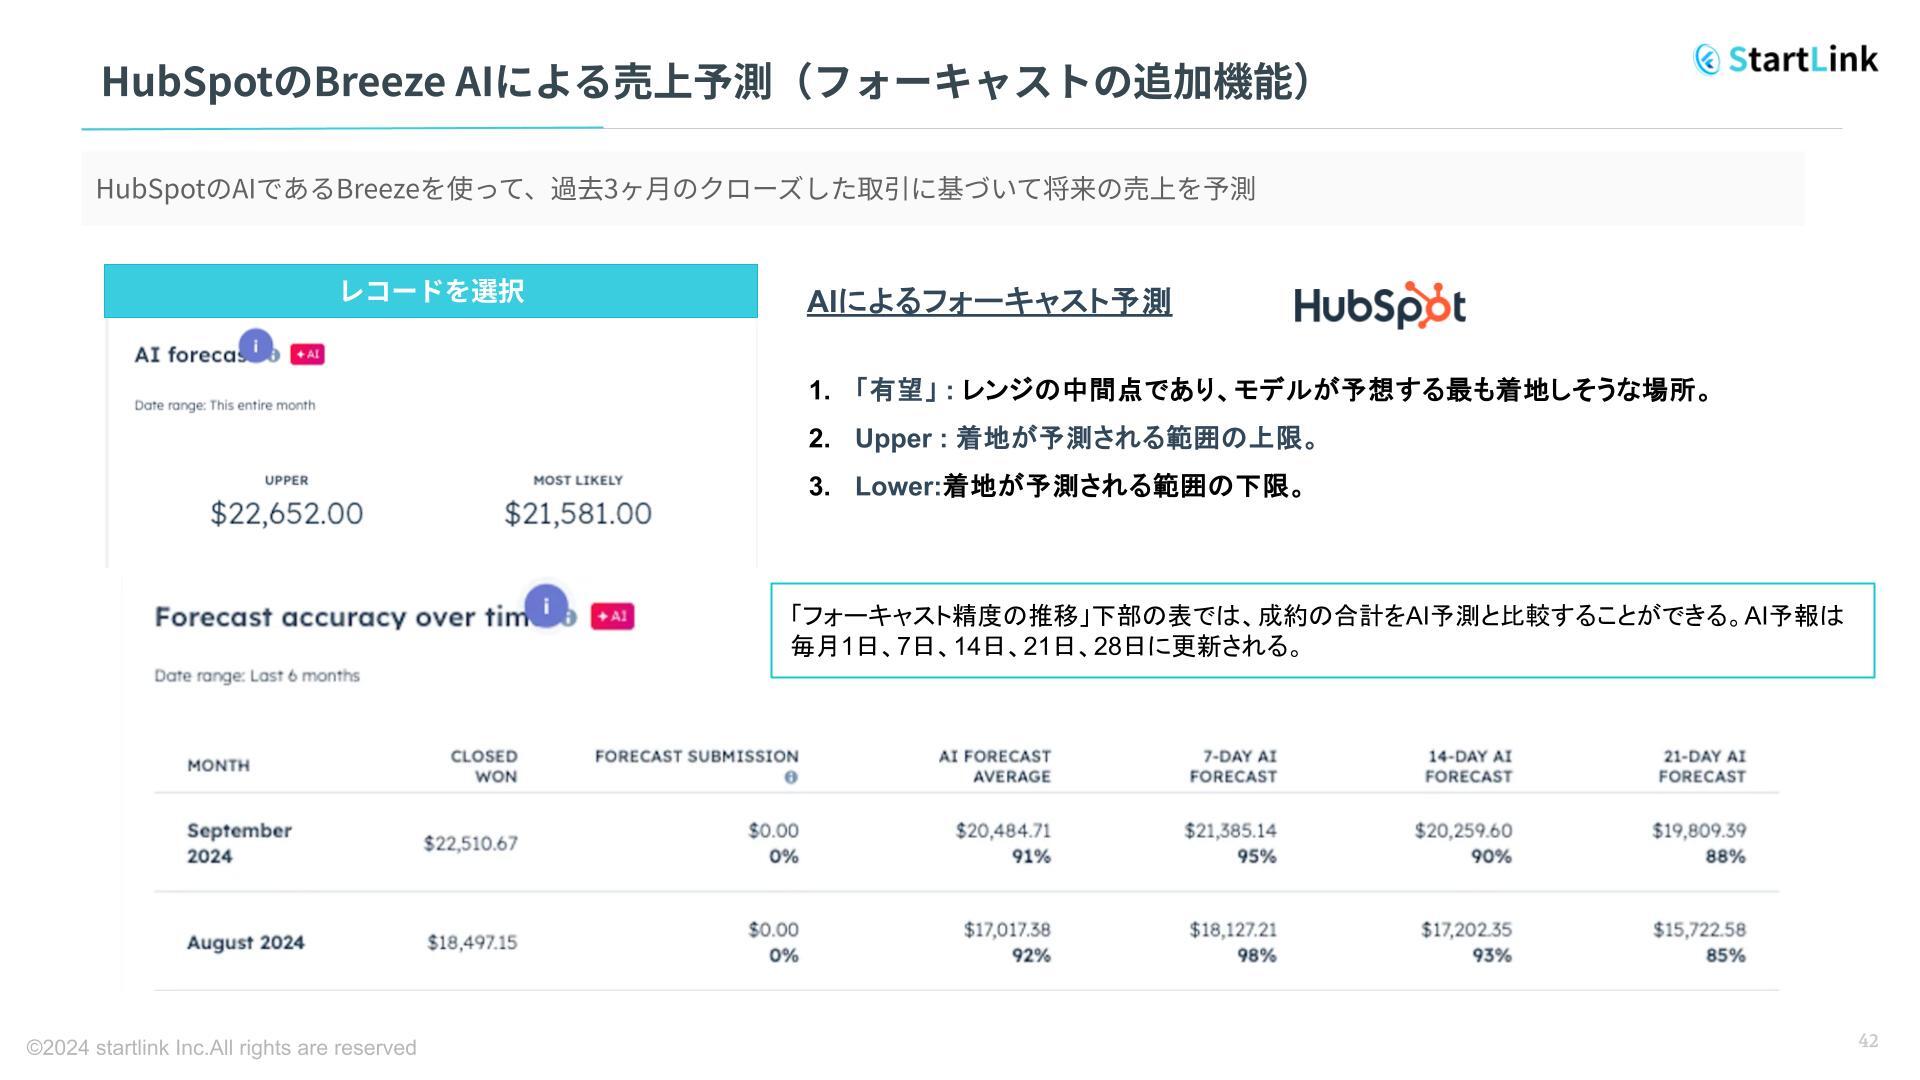Click the purple info icon beside AI forecast
This screenshot has height=1080, width=1920.
pos(256,346)
